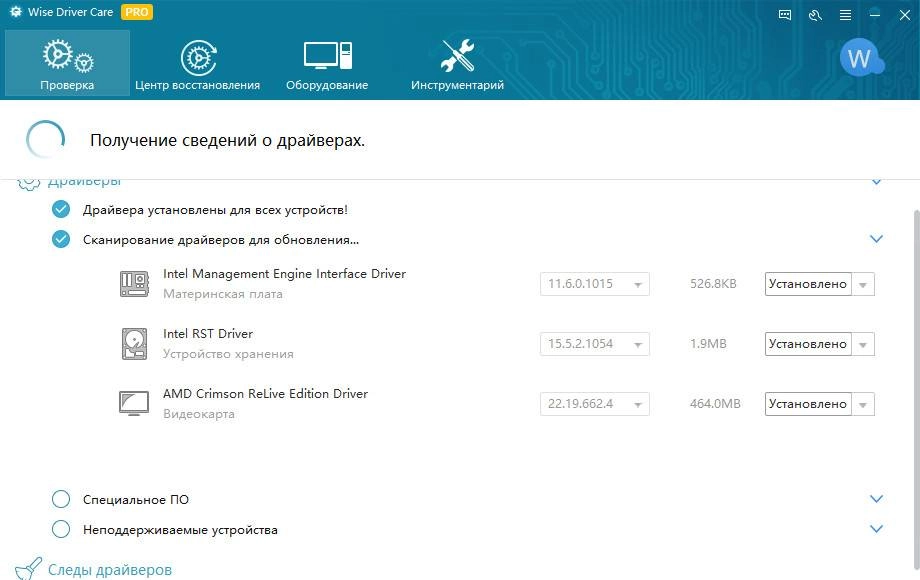Click the PRO badge
This screenshot has width=920, height=580.
click(137, 12)
